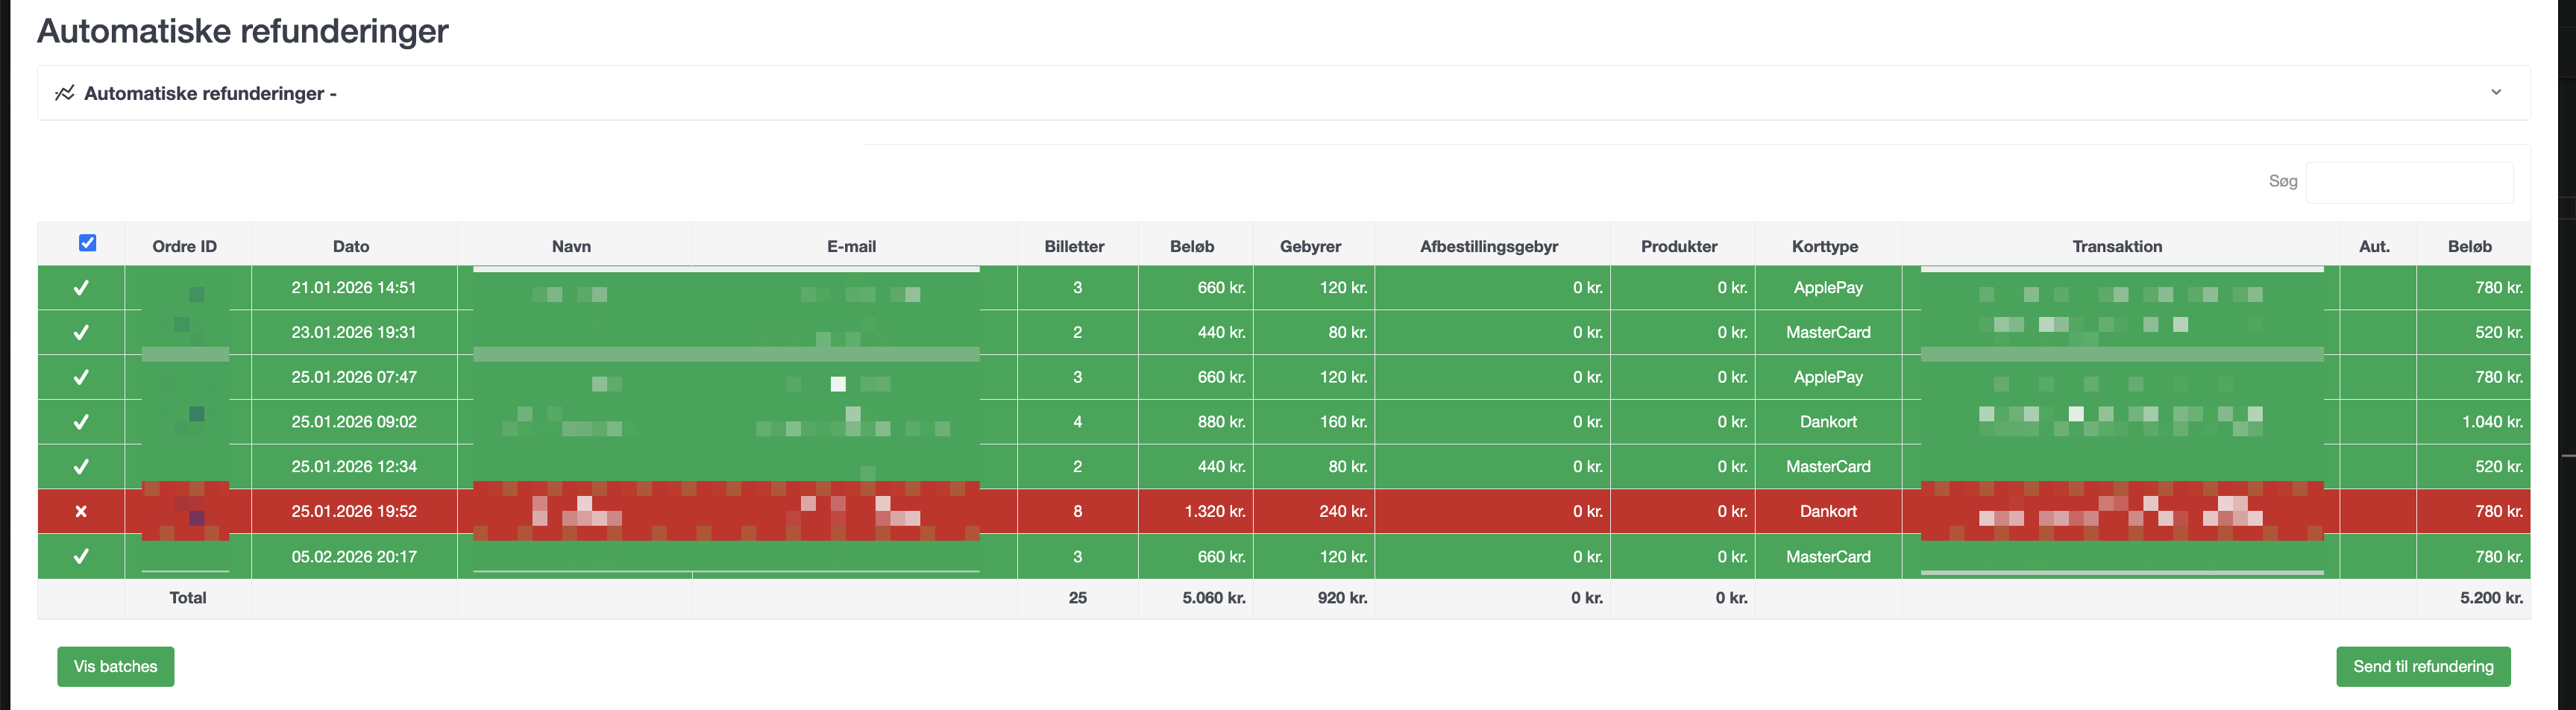Sort table by Korttype column header
The height and width of the screenshot is (710, 2576).
coord(1825,246)
